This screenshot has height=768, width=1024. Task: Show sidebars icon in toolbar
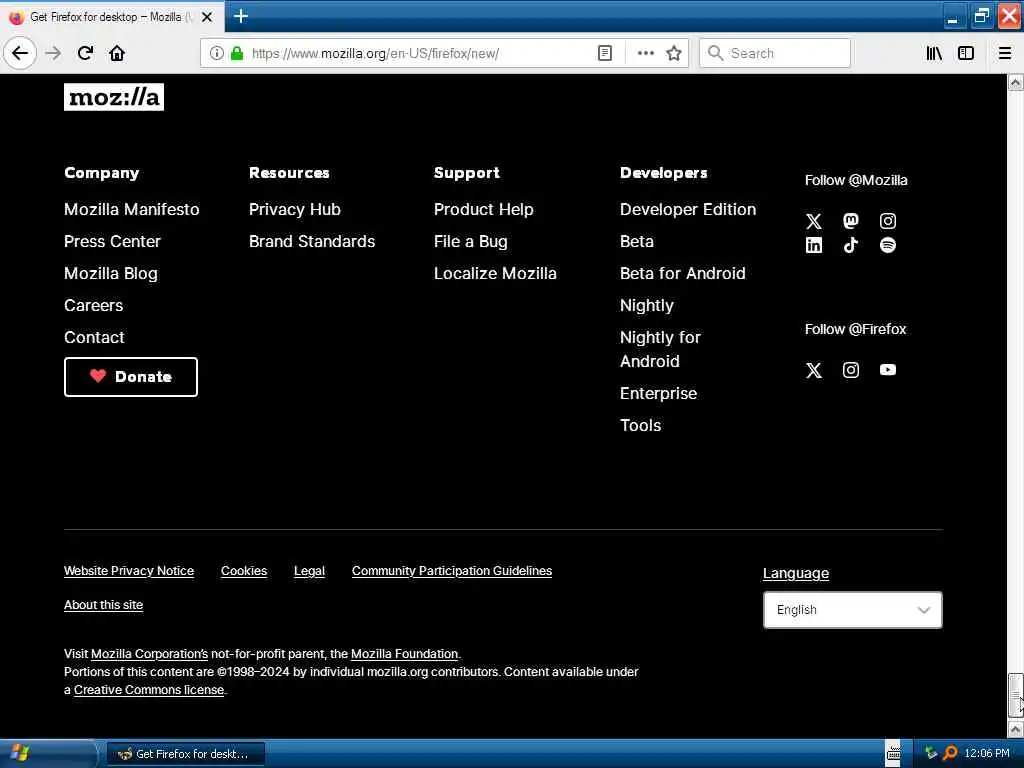point(966,53)
